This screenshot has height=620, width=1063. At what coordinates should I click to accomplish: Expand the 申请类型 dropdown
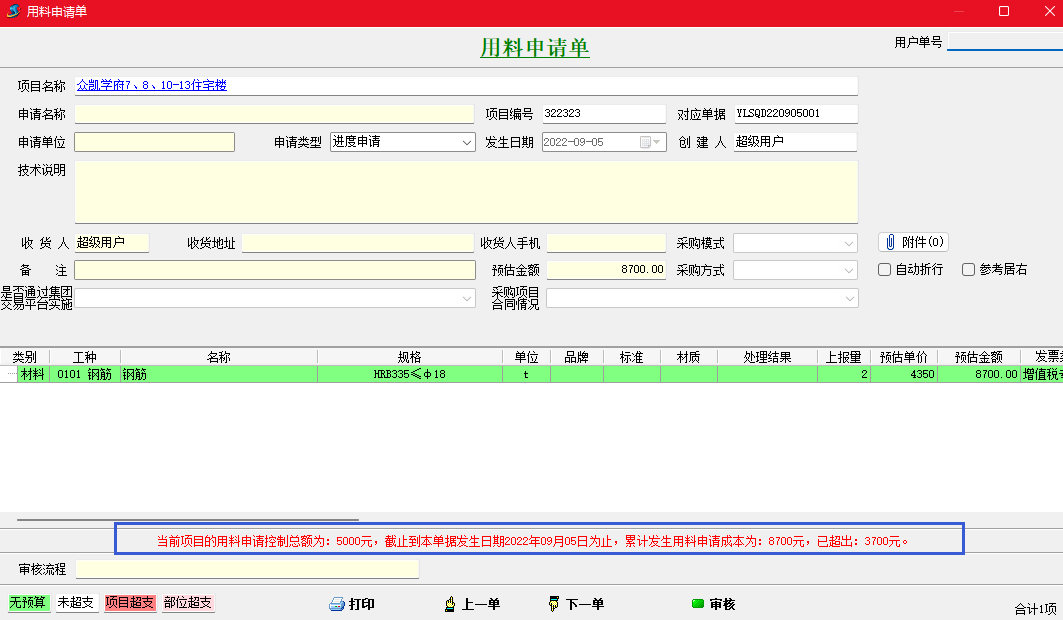click(x=467, y=142)
